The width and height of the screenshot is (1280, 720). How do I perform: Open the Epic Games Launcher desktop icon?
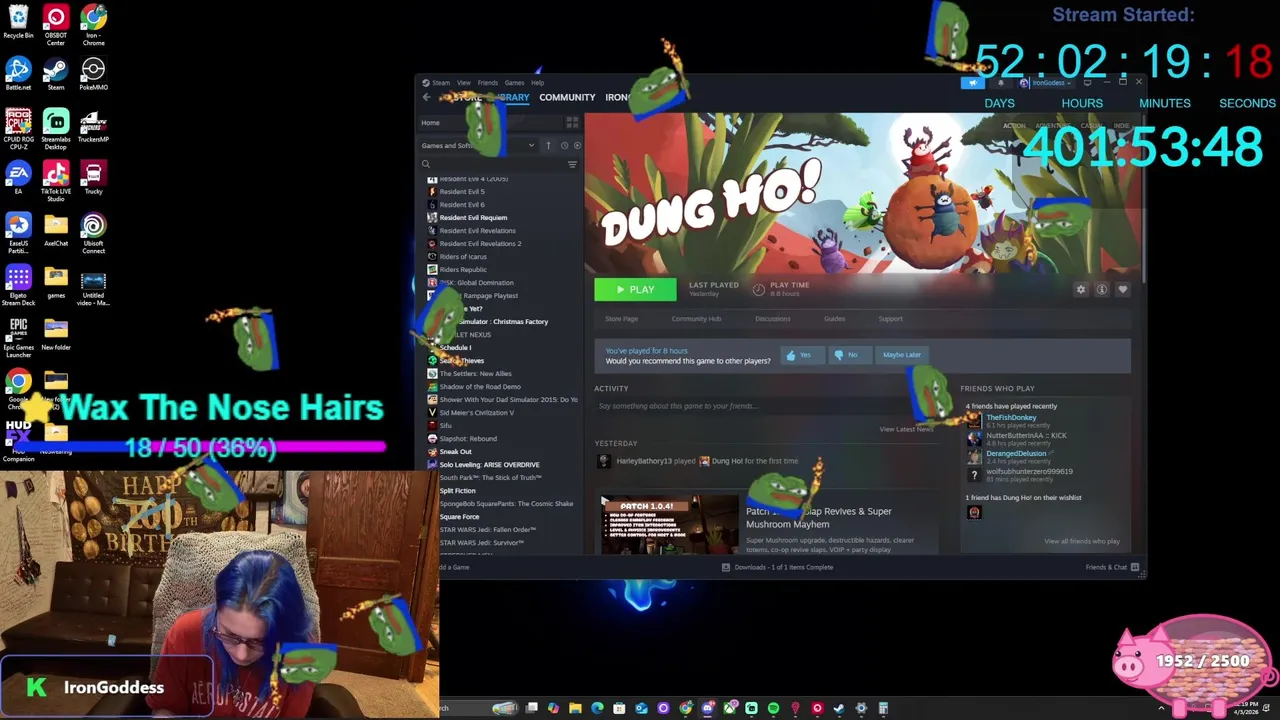coord(18,338)
